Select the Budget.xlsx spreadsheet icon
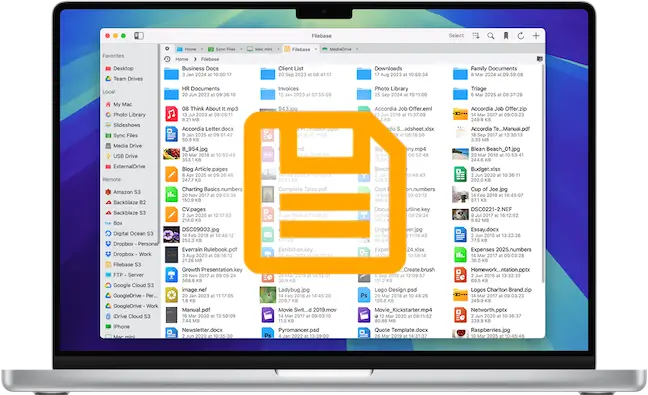Screen dimensions: 648x395 460,174
